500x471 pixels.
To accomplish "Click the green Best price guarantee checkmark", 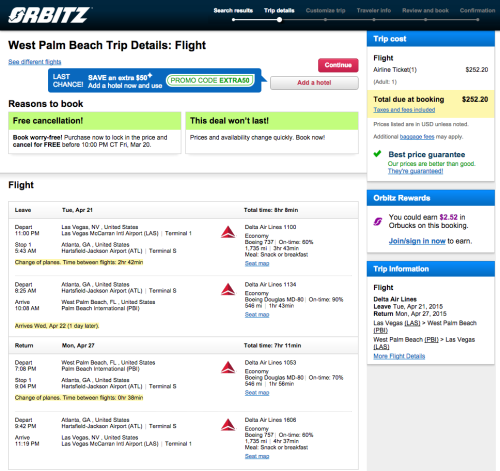I will coord(377,154).
